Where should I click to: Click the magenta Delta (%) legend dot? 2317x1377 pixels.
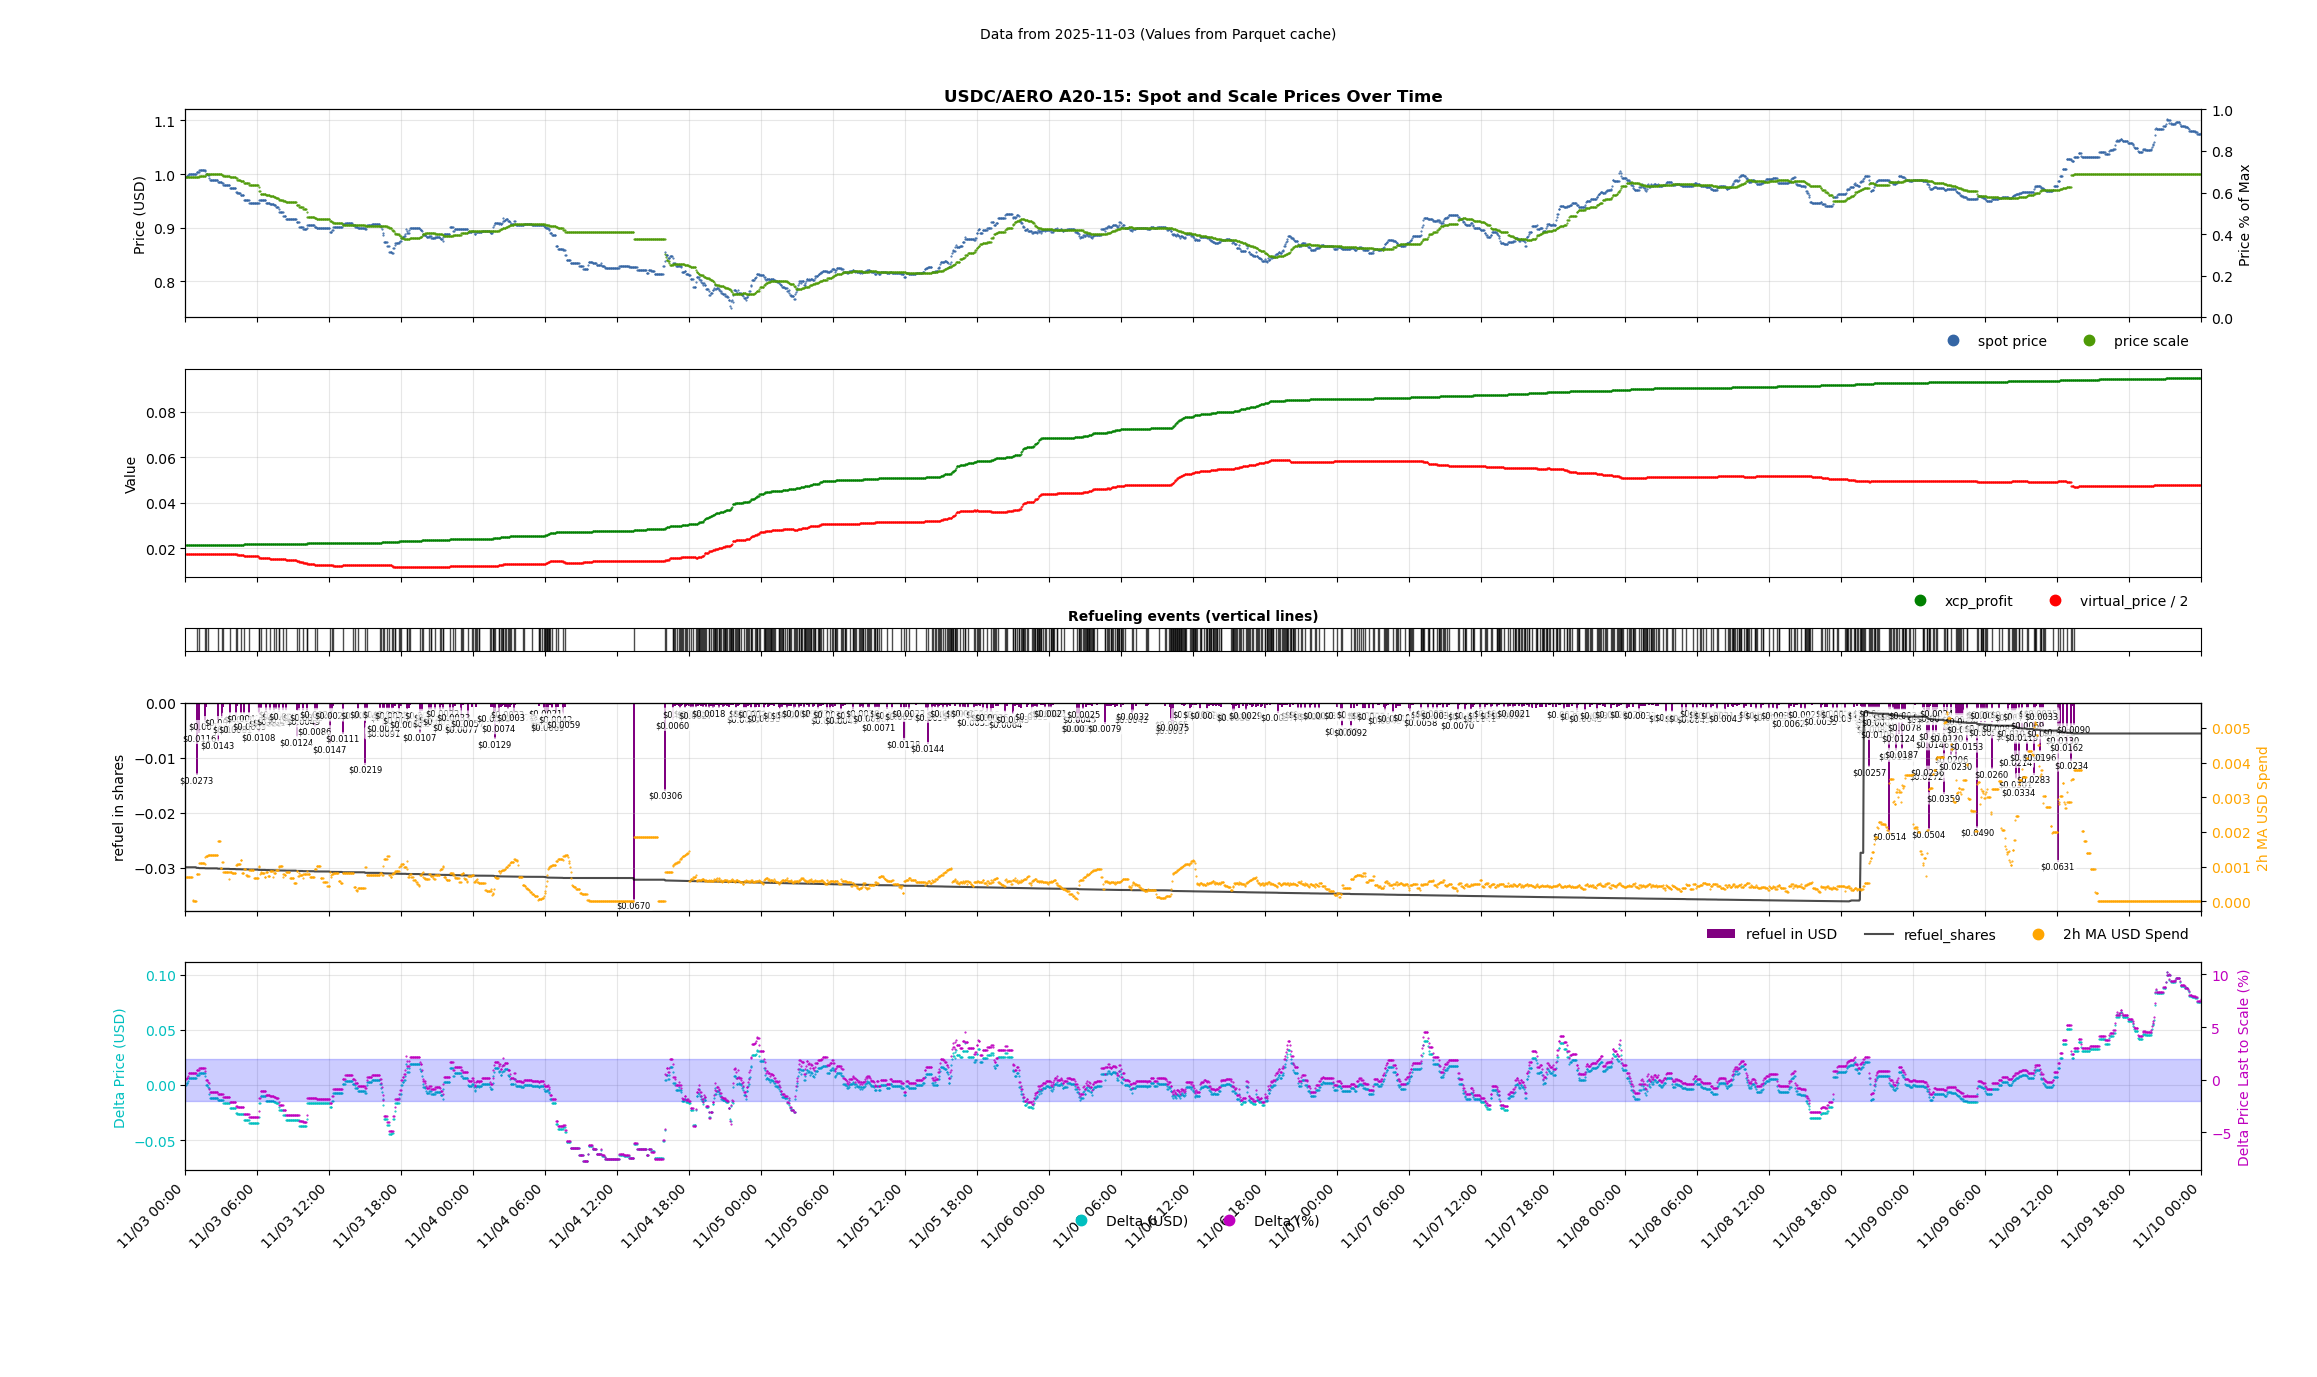[x=1229, y=1221]
